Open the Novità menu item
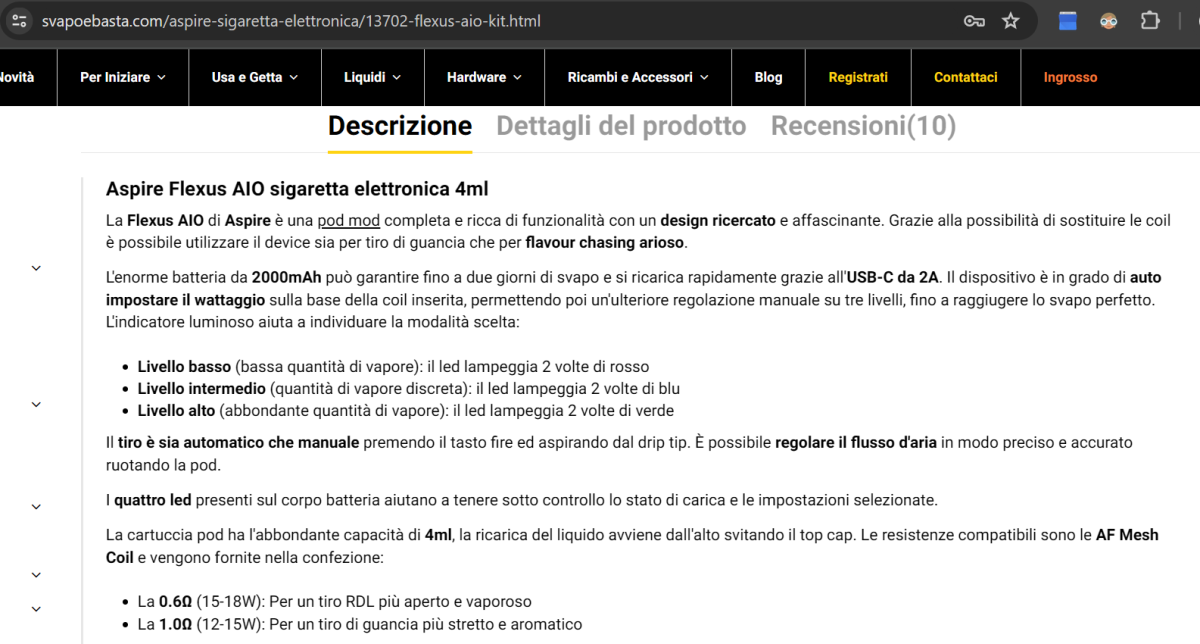Image resolution: width=1200 pixels, height=644 pixels. 16,77
